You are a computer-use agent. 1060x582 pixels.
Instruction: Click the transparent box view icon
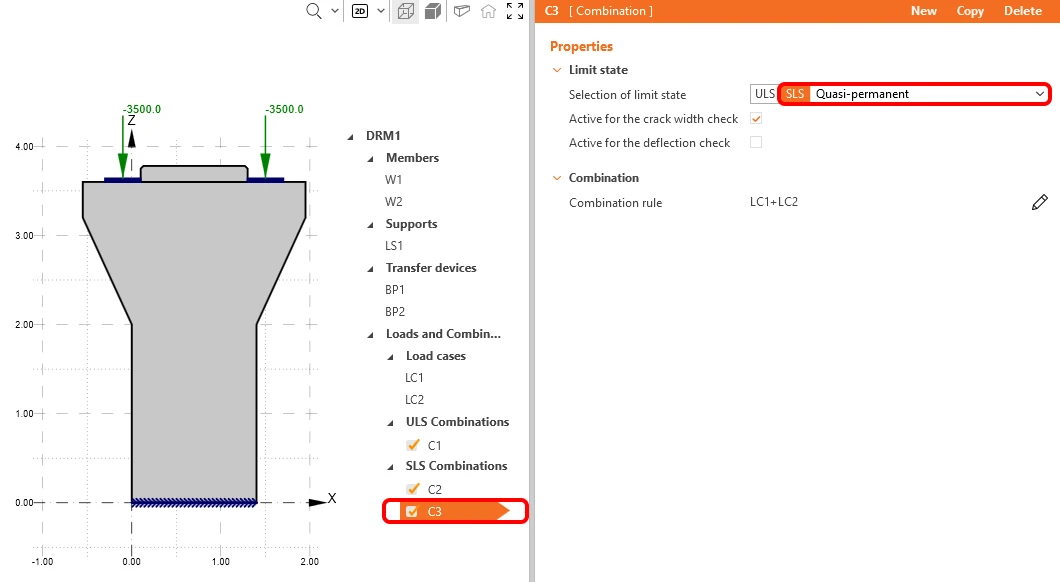pyautogui.click(x=462, y=11)
